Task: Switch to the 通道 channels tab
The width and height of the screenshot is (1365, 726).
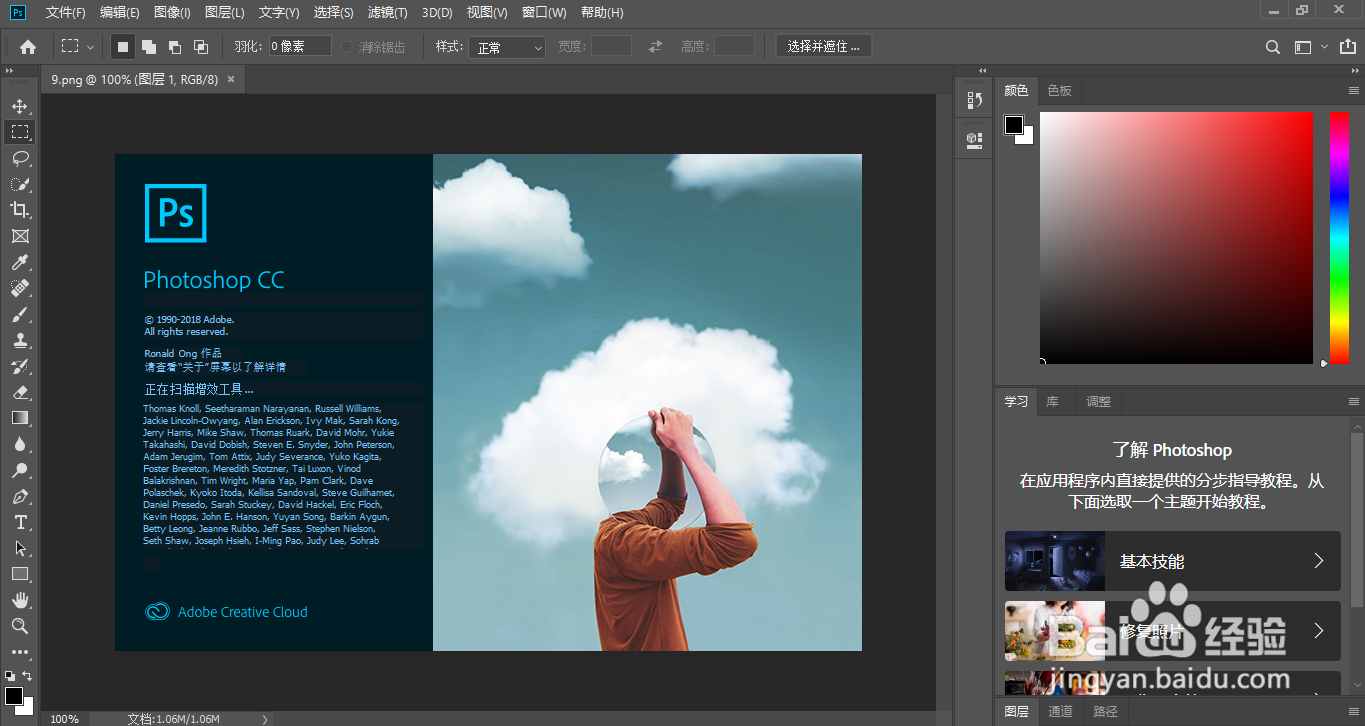Action: pyautogui.click(x=1060, y=711)
